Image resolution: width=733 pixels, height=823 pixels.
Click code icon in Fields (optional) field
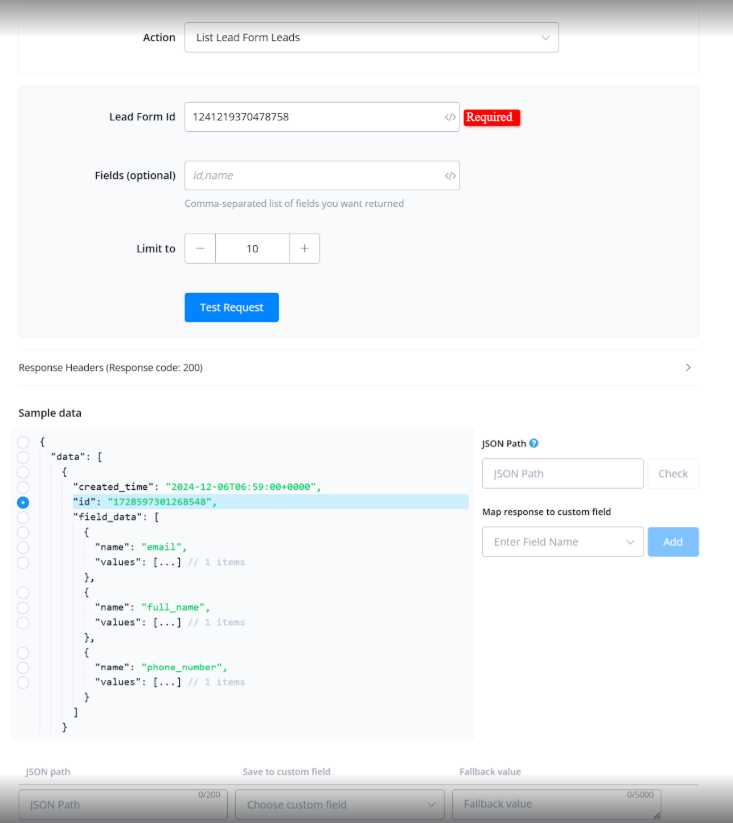point(450,175)
